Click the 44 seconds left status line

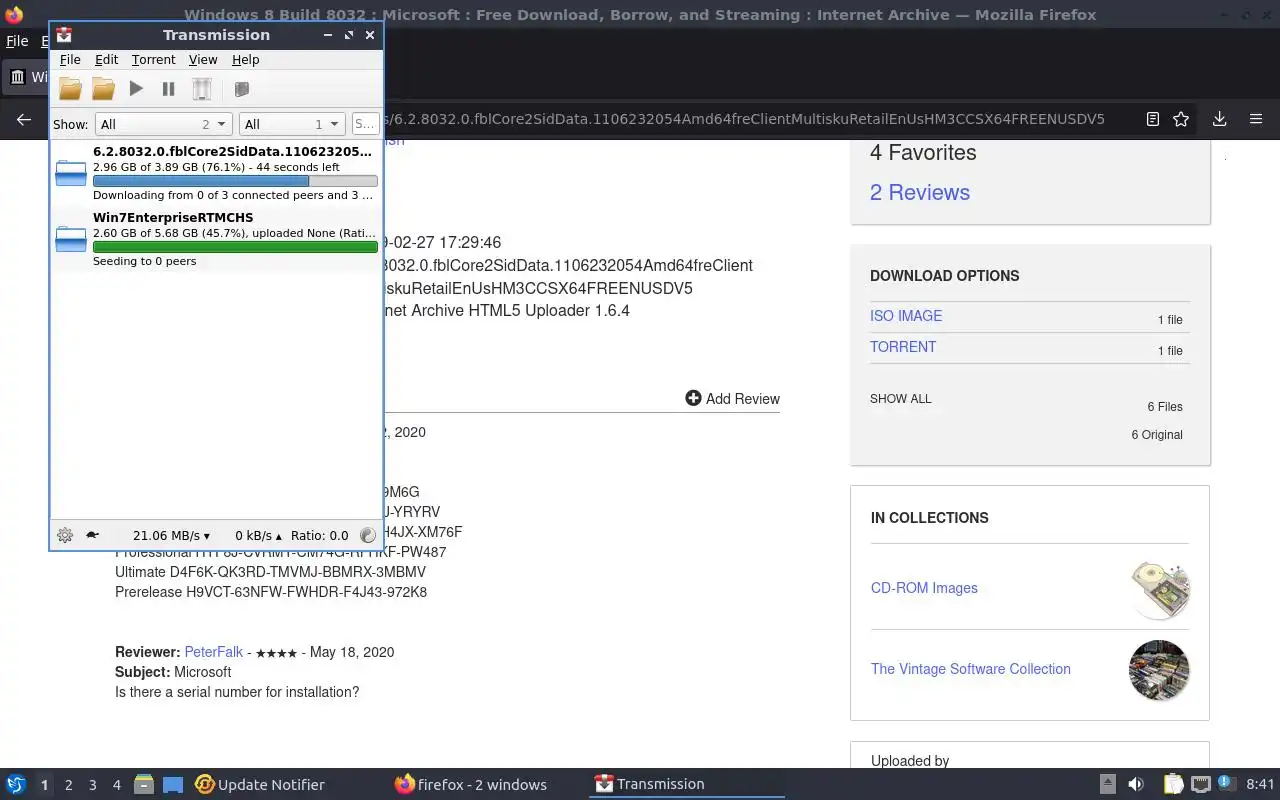click(x=216, y=167)
